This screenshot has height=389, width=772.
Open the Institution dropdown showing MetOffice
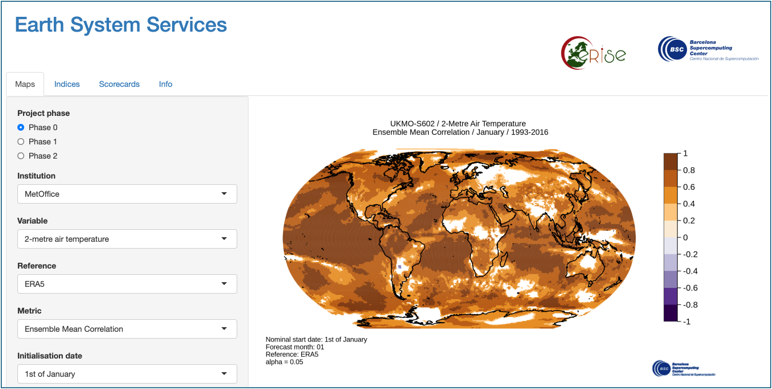tap(127, 194)
